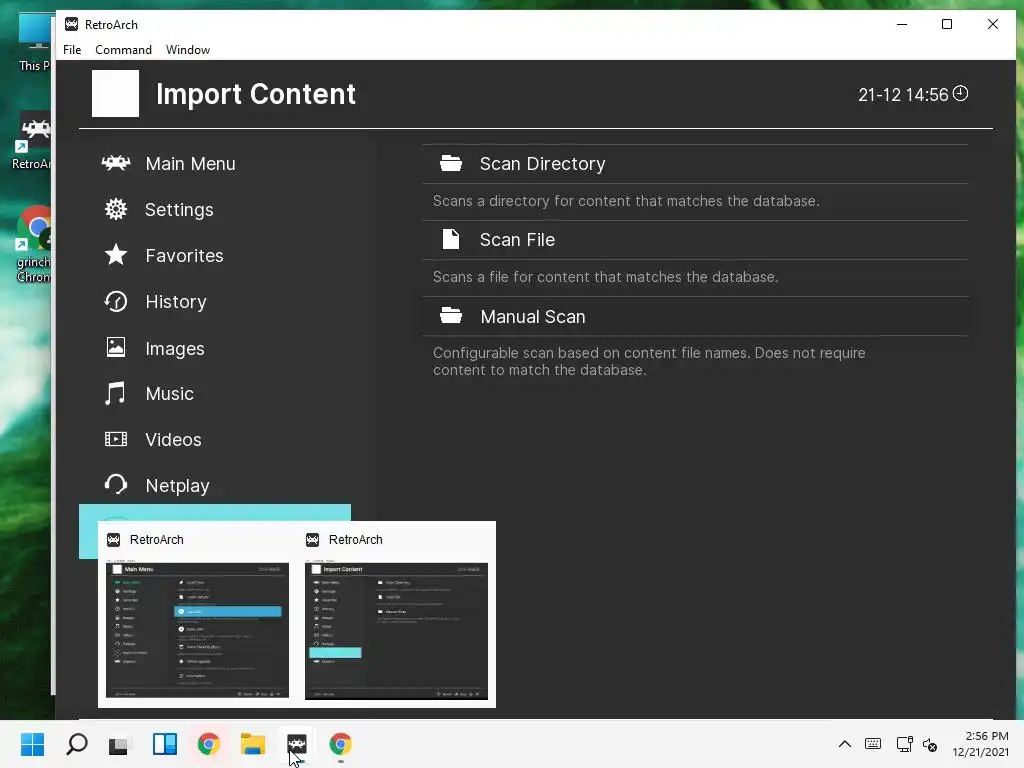The width and height of the screenshot is (1024, 768).
Task: Select Main Menu label in sidebar
Action: (x=191, y=164)
